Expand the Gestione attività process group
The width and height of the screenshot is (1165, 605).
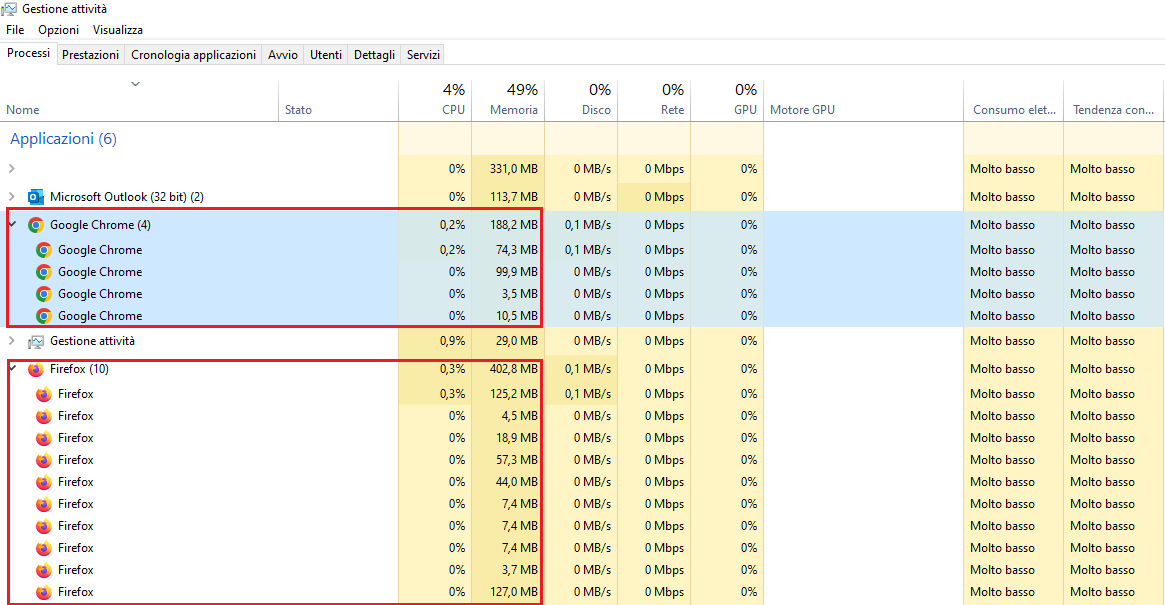point(11,341)
